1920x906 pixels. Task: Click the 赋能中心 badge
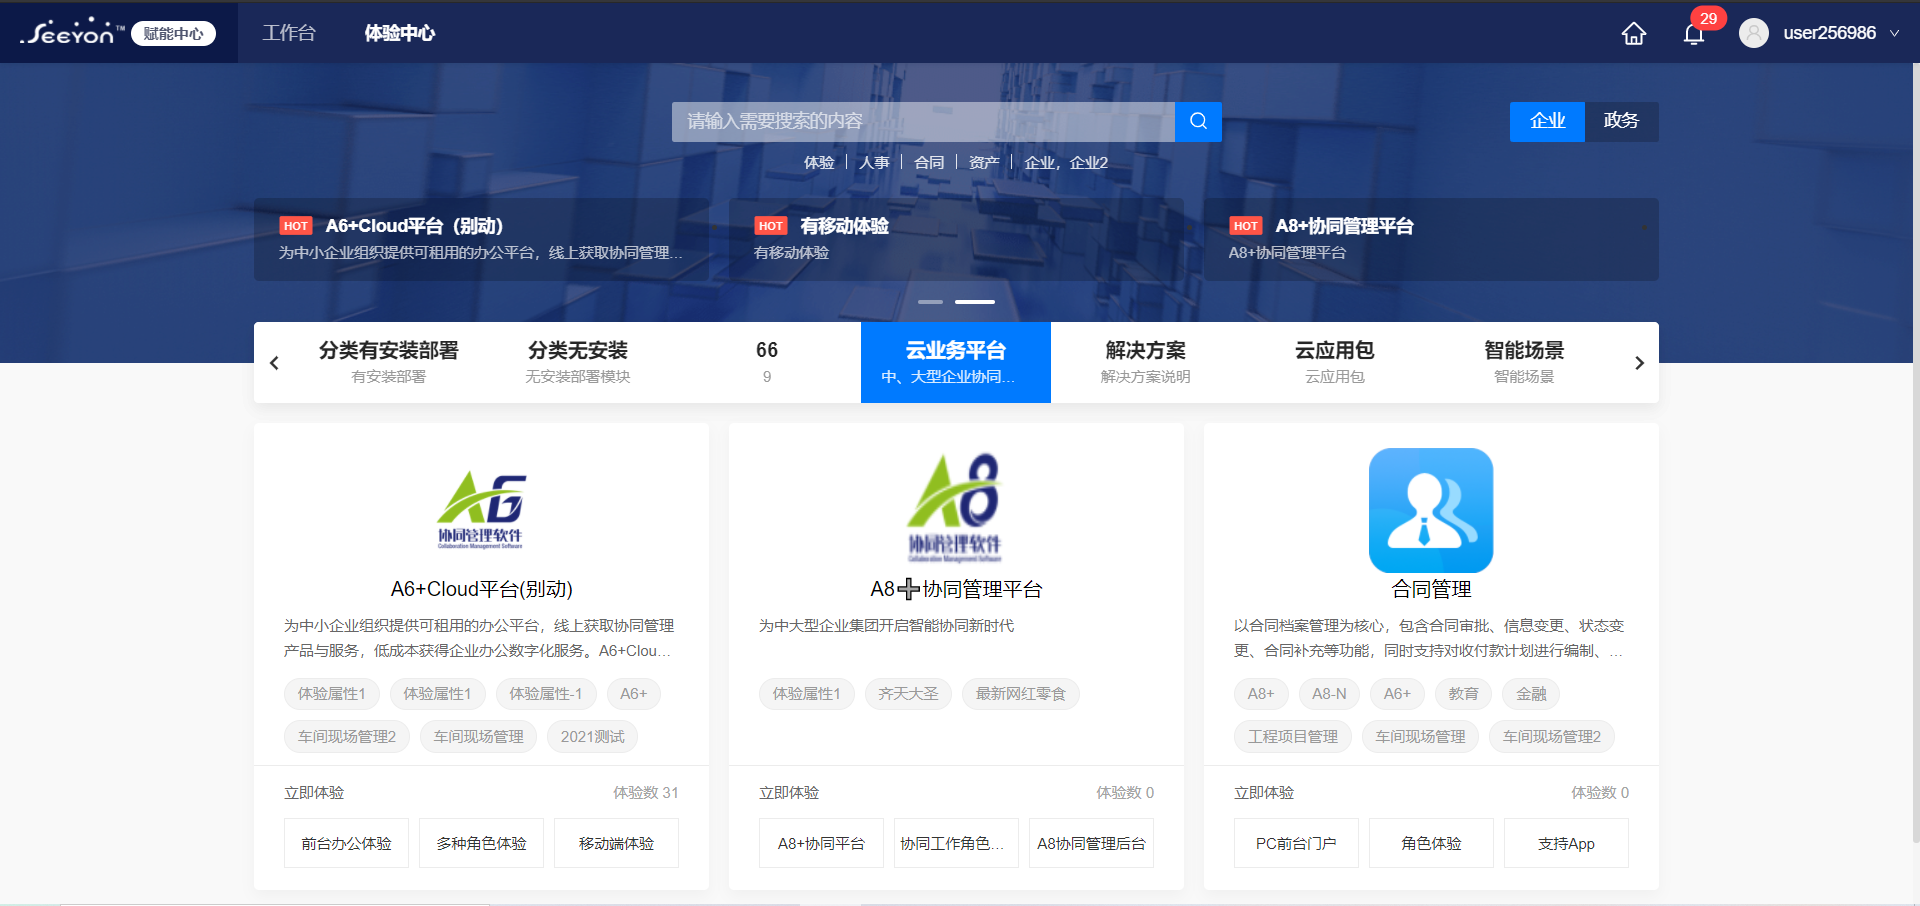173,33
